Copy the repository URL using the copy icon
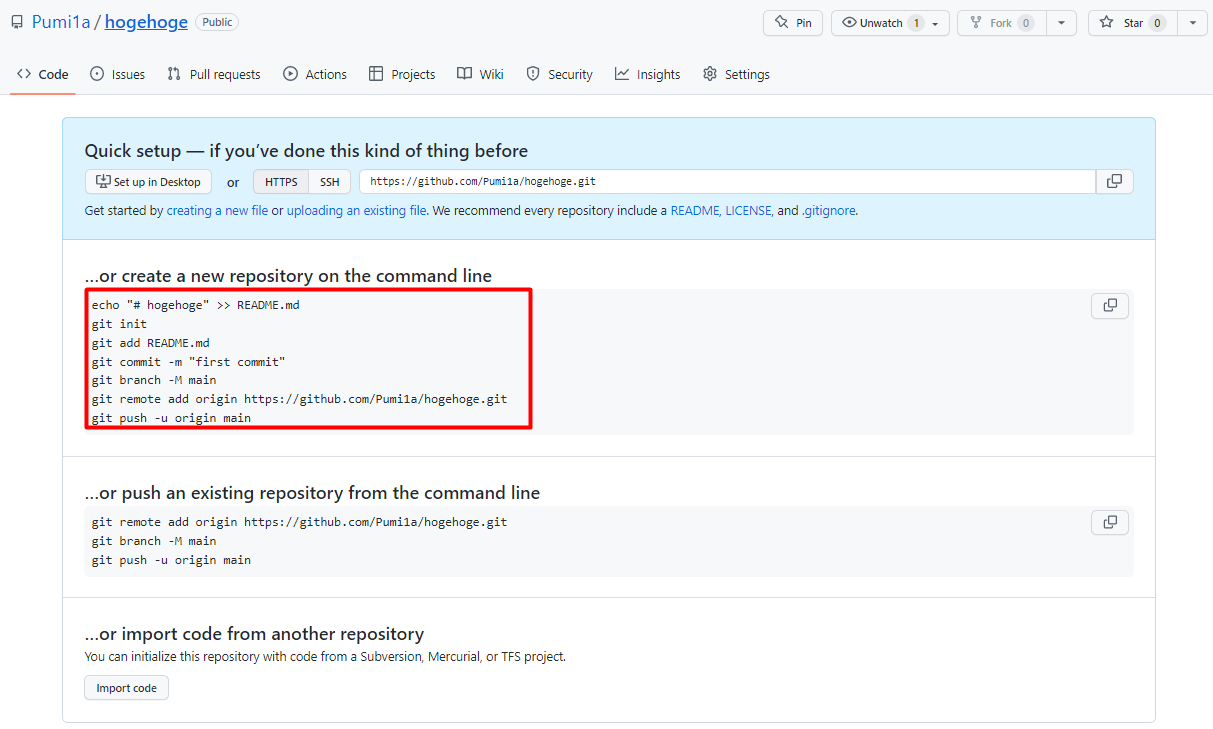This screenshot has height=729, width=1213. (x=1113, y=181)
